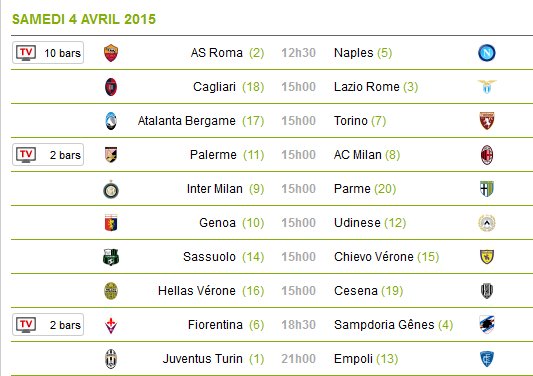Click the Fiorentina purple crest
Image resolution: width=533 pixels, height=376 pixels.
coord(111,325)
